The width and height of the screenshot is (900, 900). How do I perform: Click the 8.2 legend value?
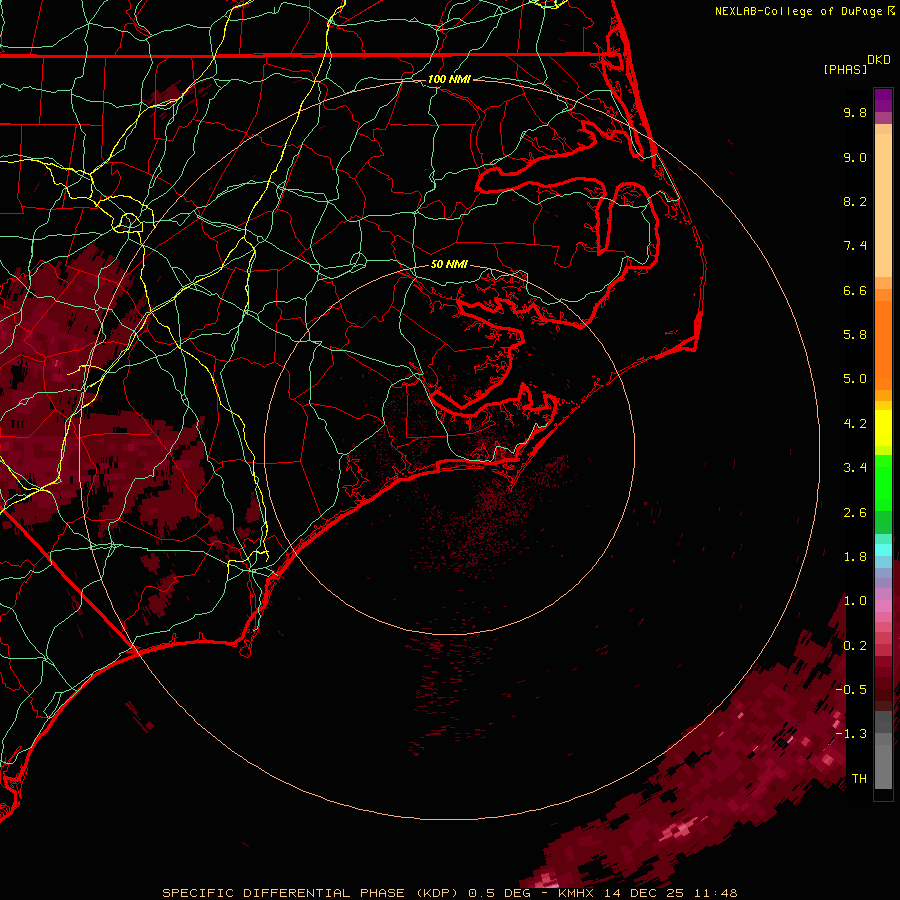[855, 202]
